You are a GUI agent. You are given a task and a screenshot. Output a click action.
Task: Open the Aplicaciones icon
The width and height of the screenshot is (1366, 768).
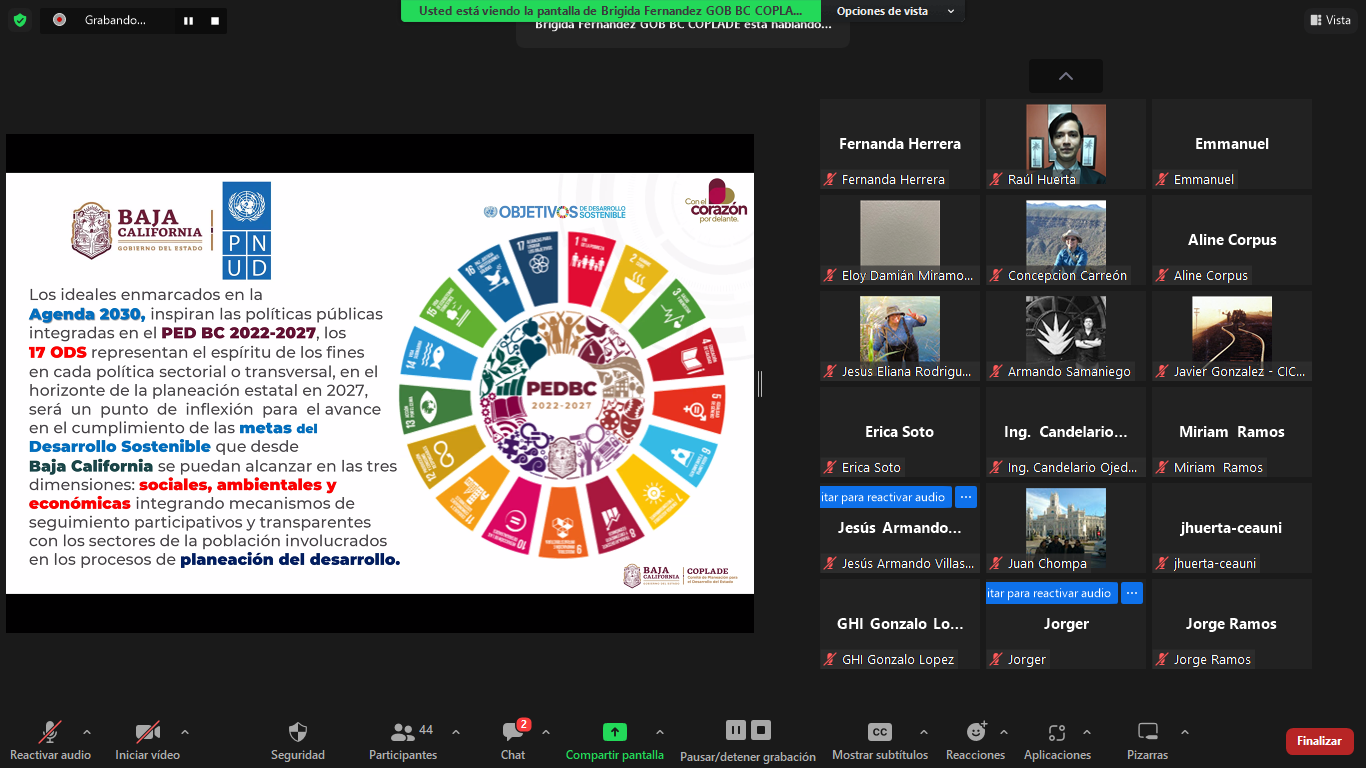(1057, 732)
